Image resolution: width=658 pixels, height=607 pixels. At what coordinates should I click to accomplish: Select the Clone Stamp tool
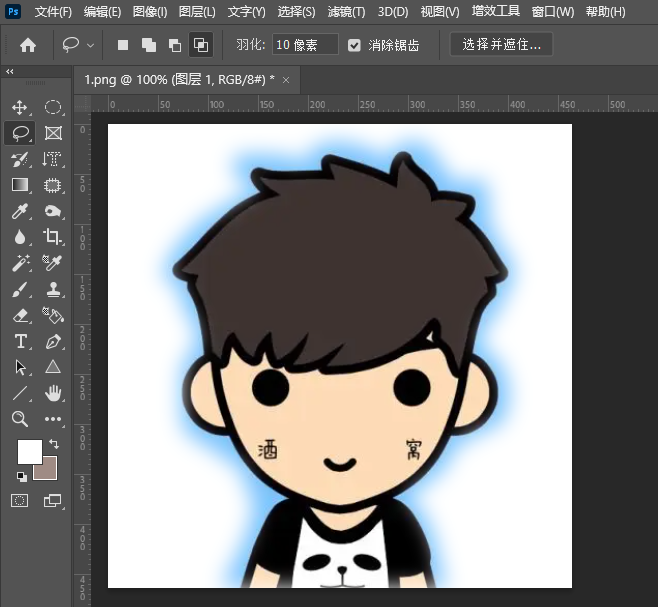click(x=53, y=289)
